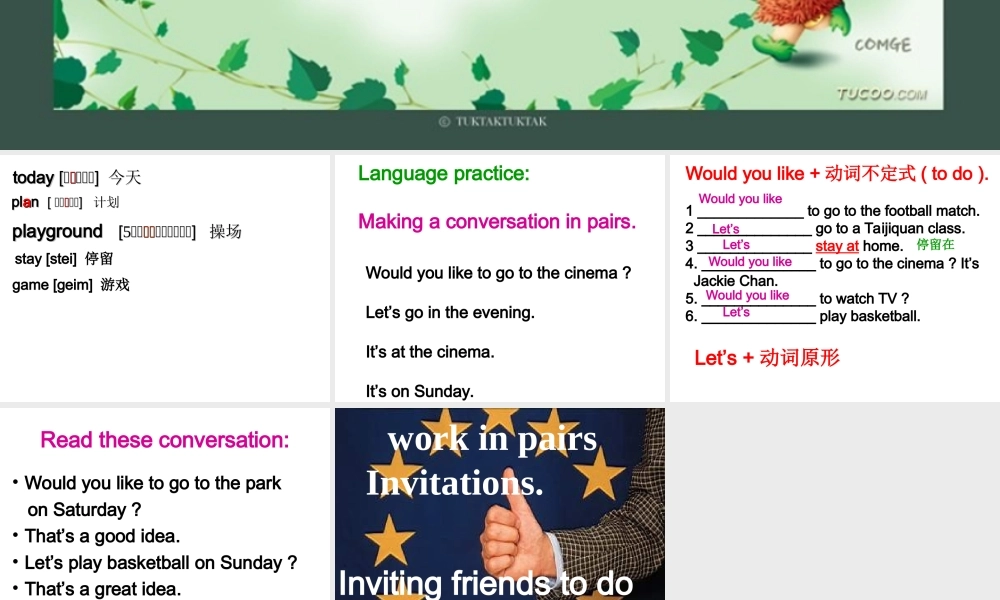The image size is (1000, 600).
Task: Click 'to go to the football match.' sentence
Action: tap(893, 211)
